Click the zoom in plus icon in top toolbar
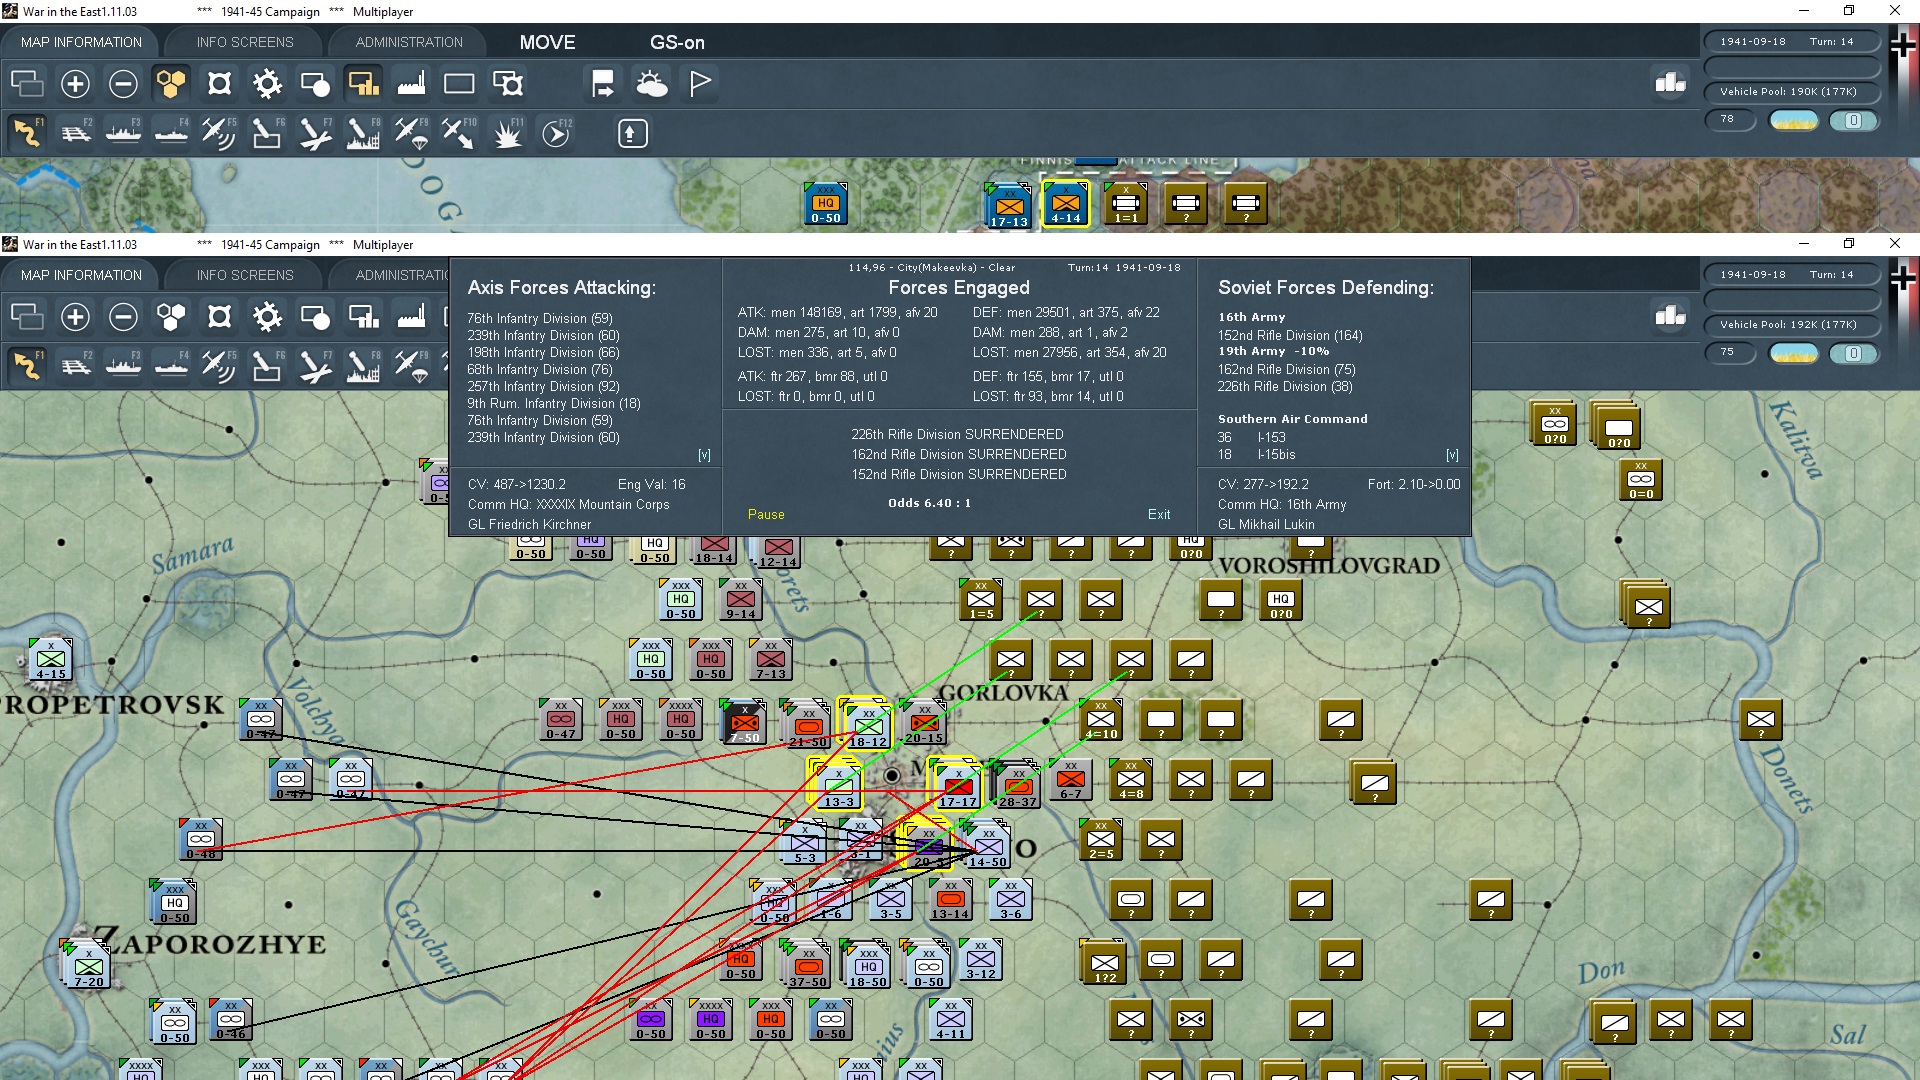The height and width of the screenshot is (1080, 1920). [75, 84]
